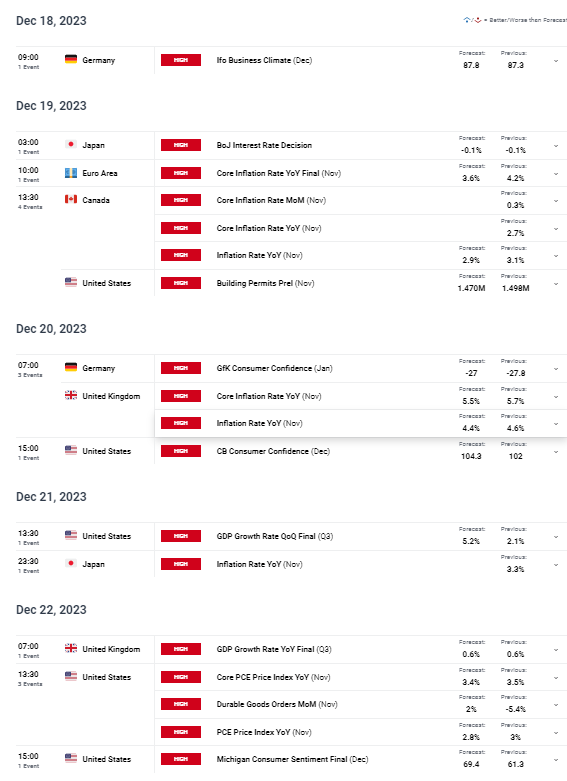Select the Dec 20, 2023 date heading

(51, 329)
